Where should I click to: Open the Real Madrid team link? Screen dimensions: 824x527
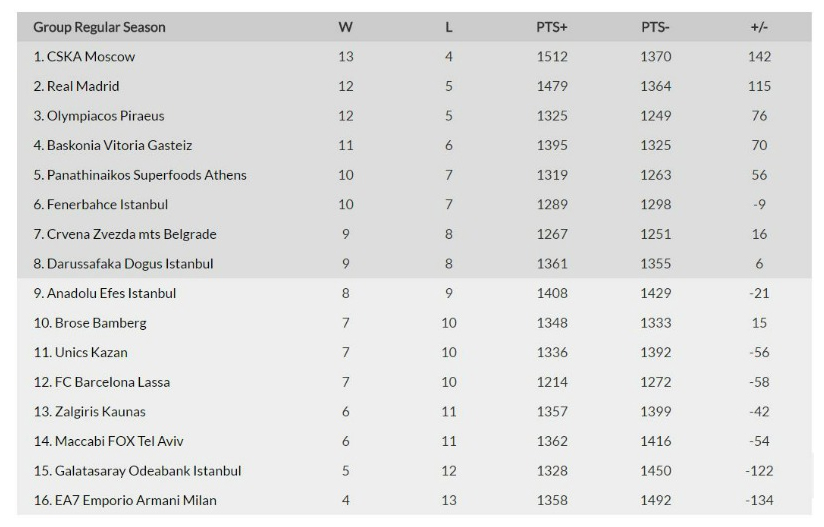pos(76,86)
